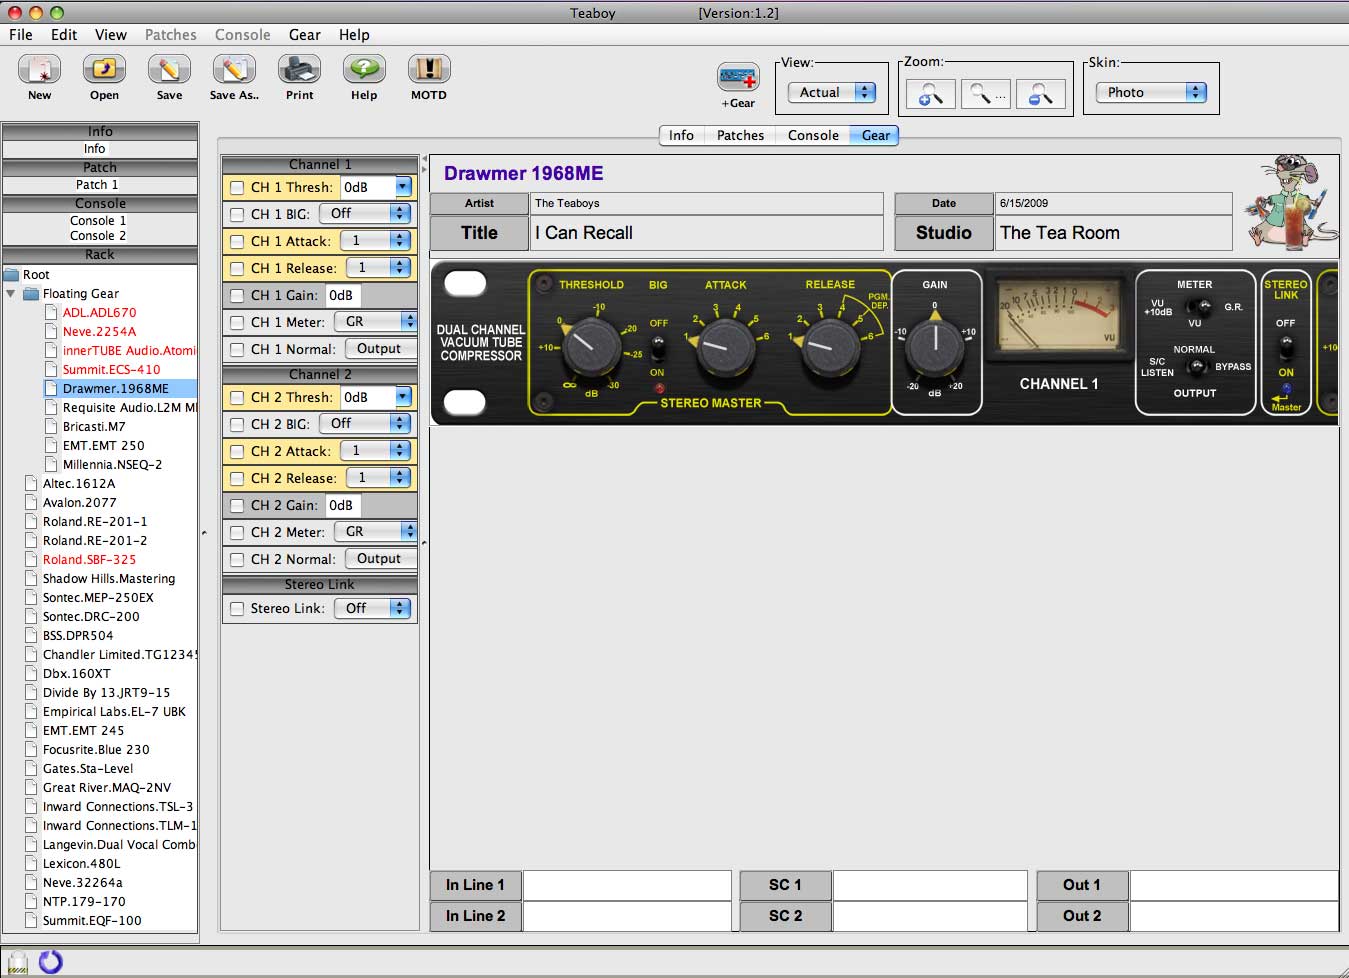The image size is (1349, 978).
Task: Open the MOTD toolbar icon
Action: pos(429,70)
